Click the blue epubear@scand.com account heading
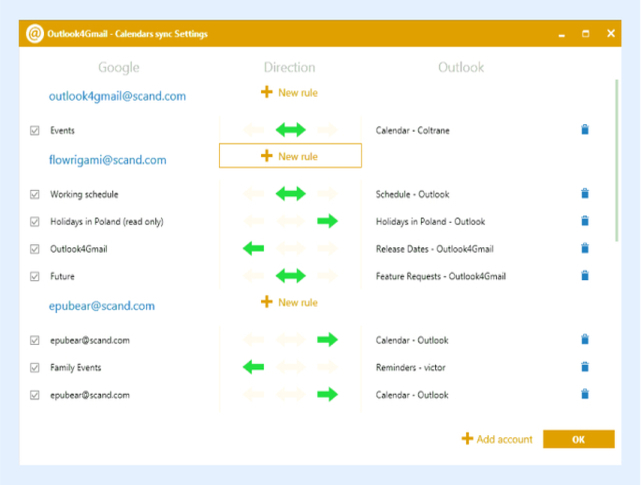Image resolution: width=641 pixels, height=485 pixels. (102, 306)
